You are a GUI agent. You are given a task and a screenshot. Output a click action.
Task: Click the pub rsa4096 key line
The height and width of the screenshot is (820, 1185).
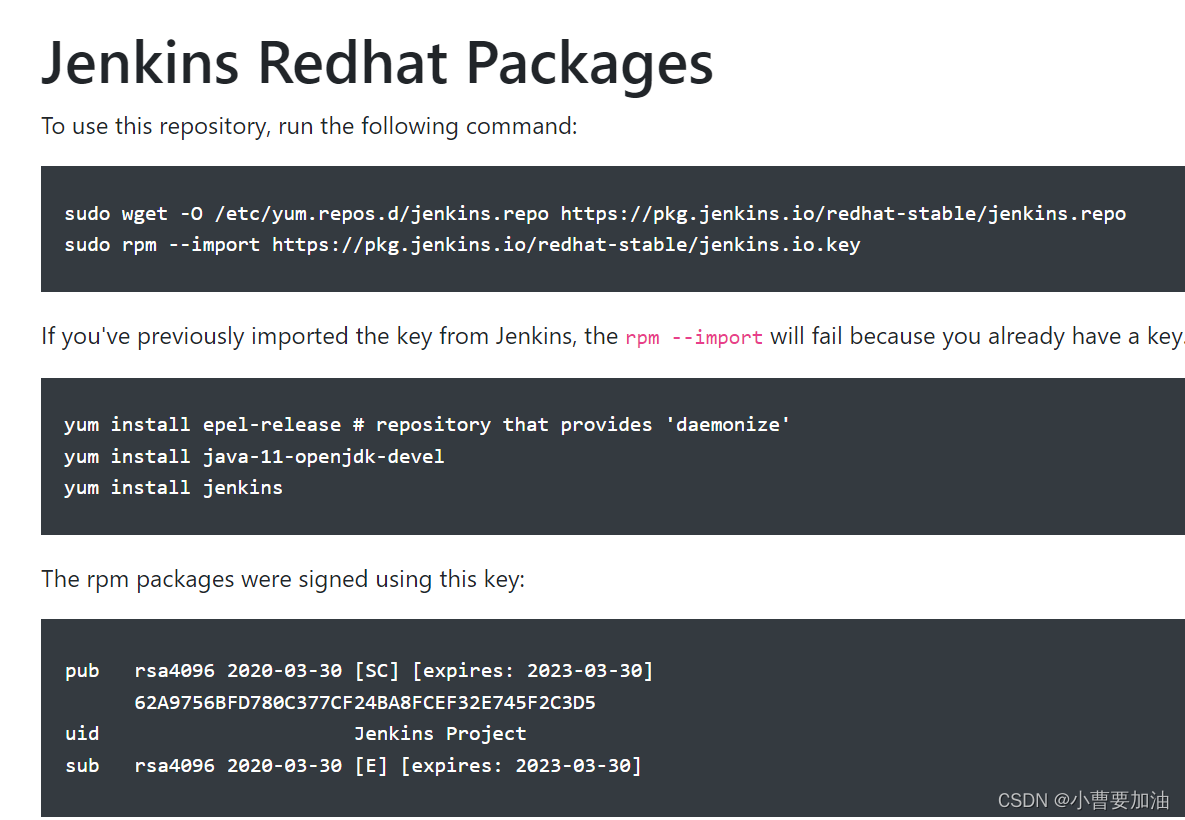point(359,671)
